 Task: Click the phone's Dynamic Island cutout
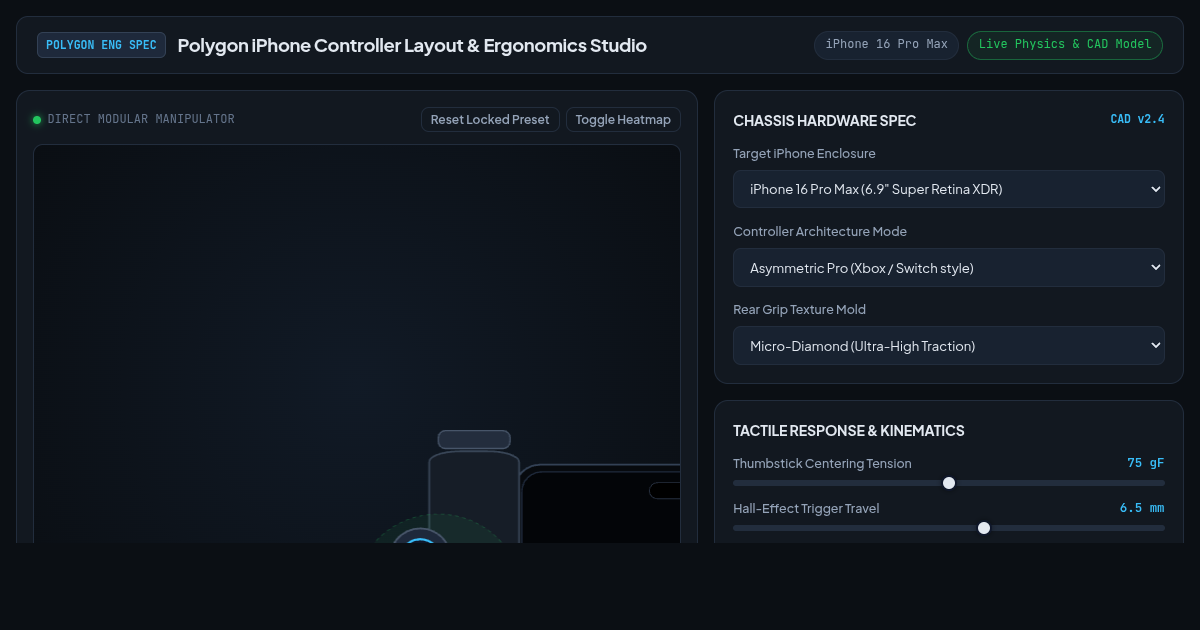[x=665, y=490]
